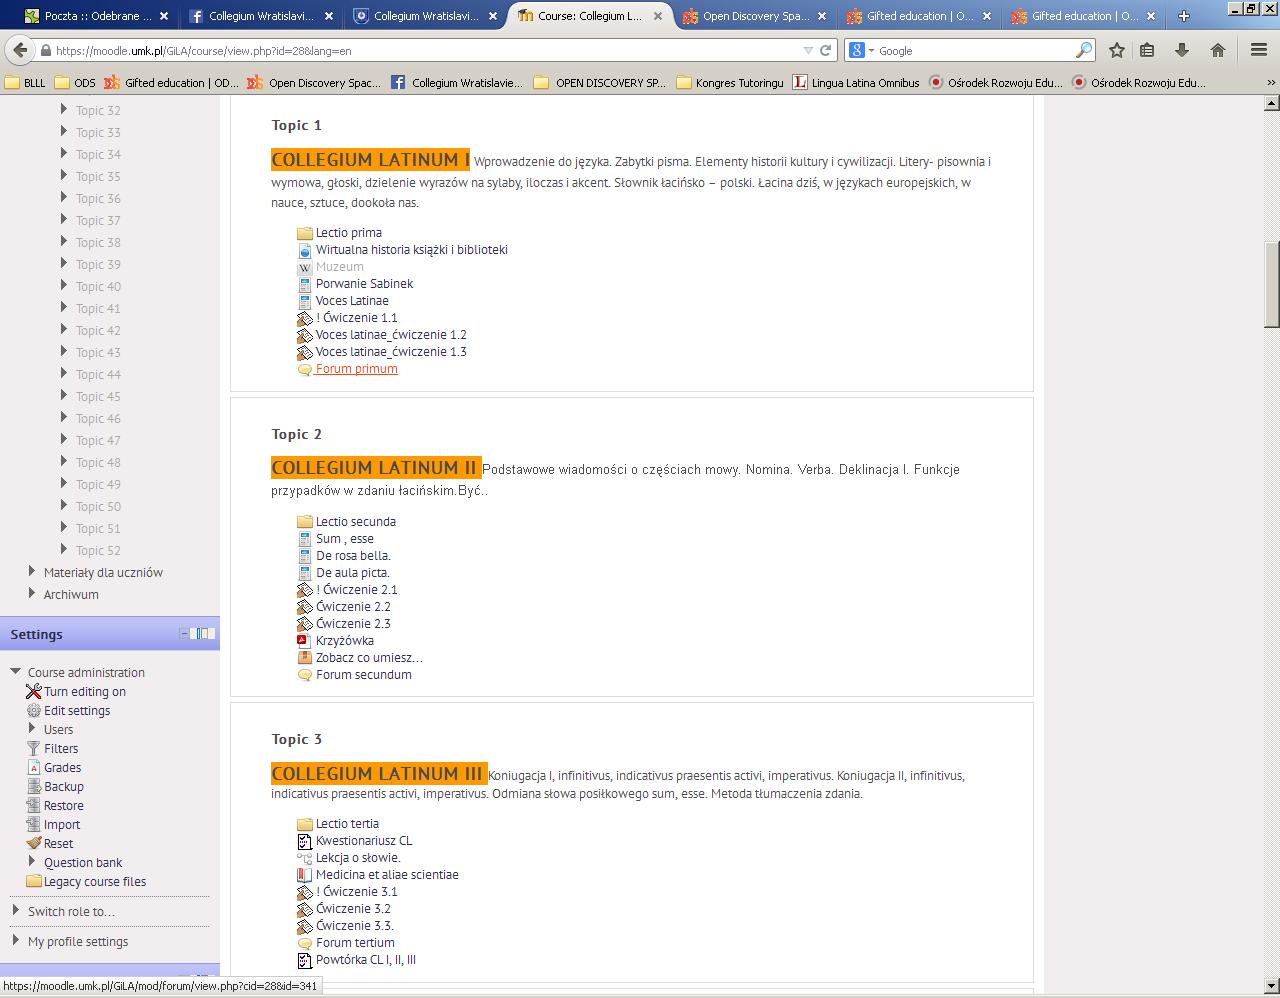Collapse the Course administration tree
Image resolution: width=1280 pixels, height=998 pixels.
16,672
